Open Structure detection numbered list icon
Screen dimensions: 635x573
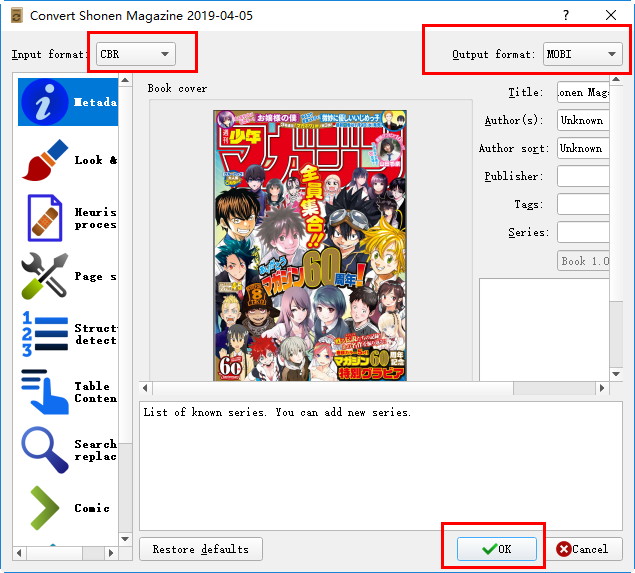coord(45,334)
